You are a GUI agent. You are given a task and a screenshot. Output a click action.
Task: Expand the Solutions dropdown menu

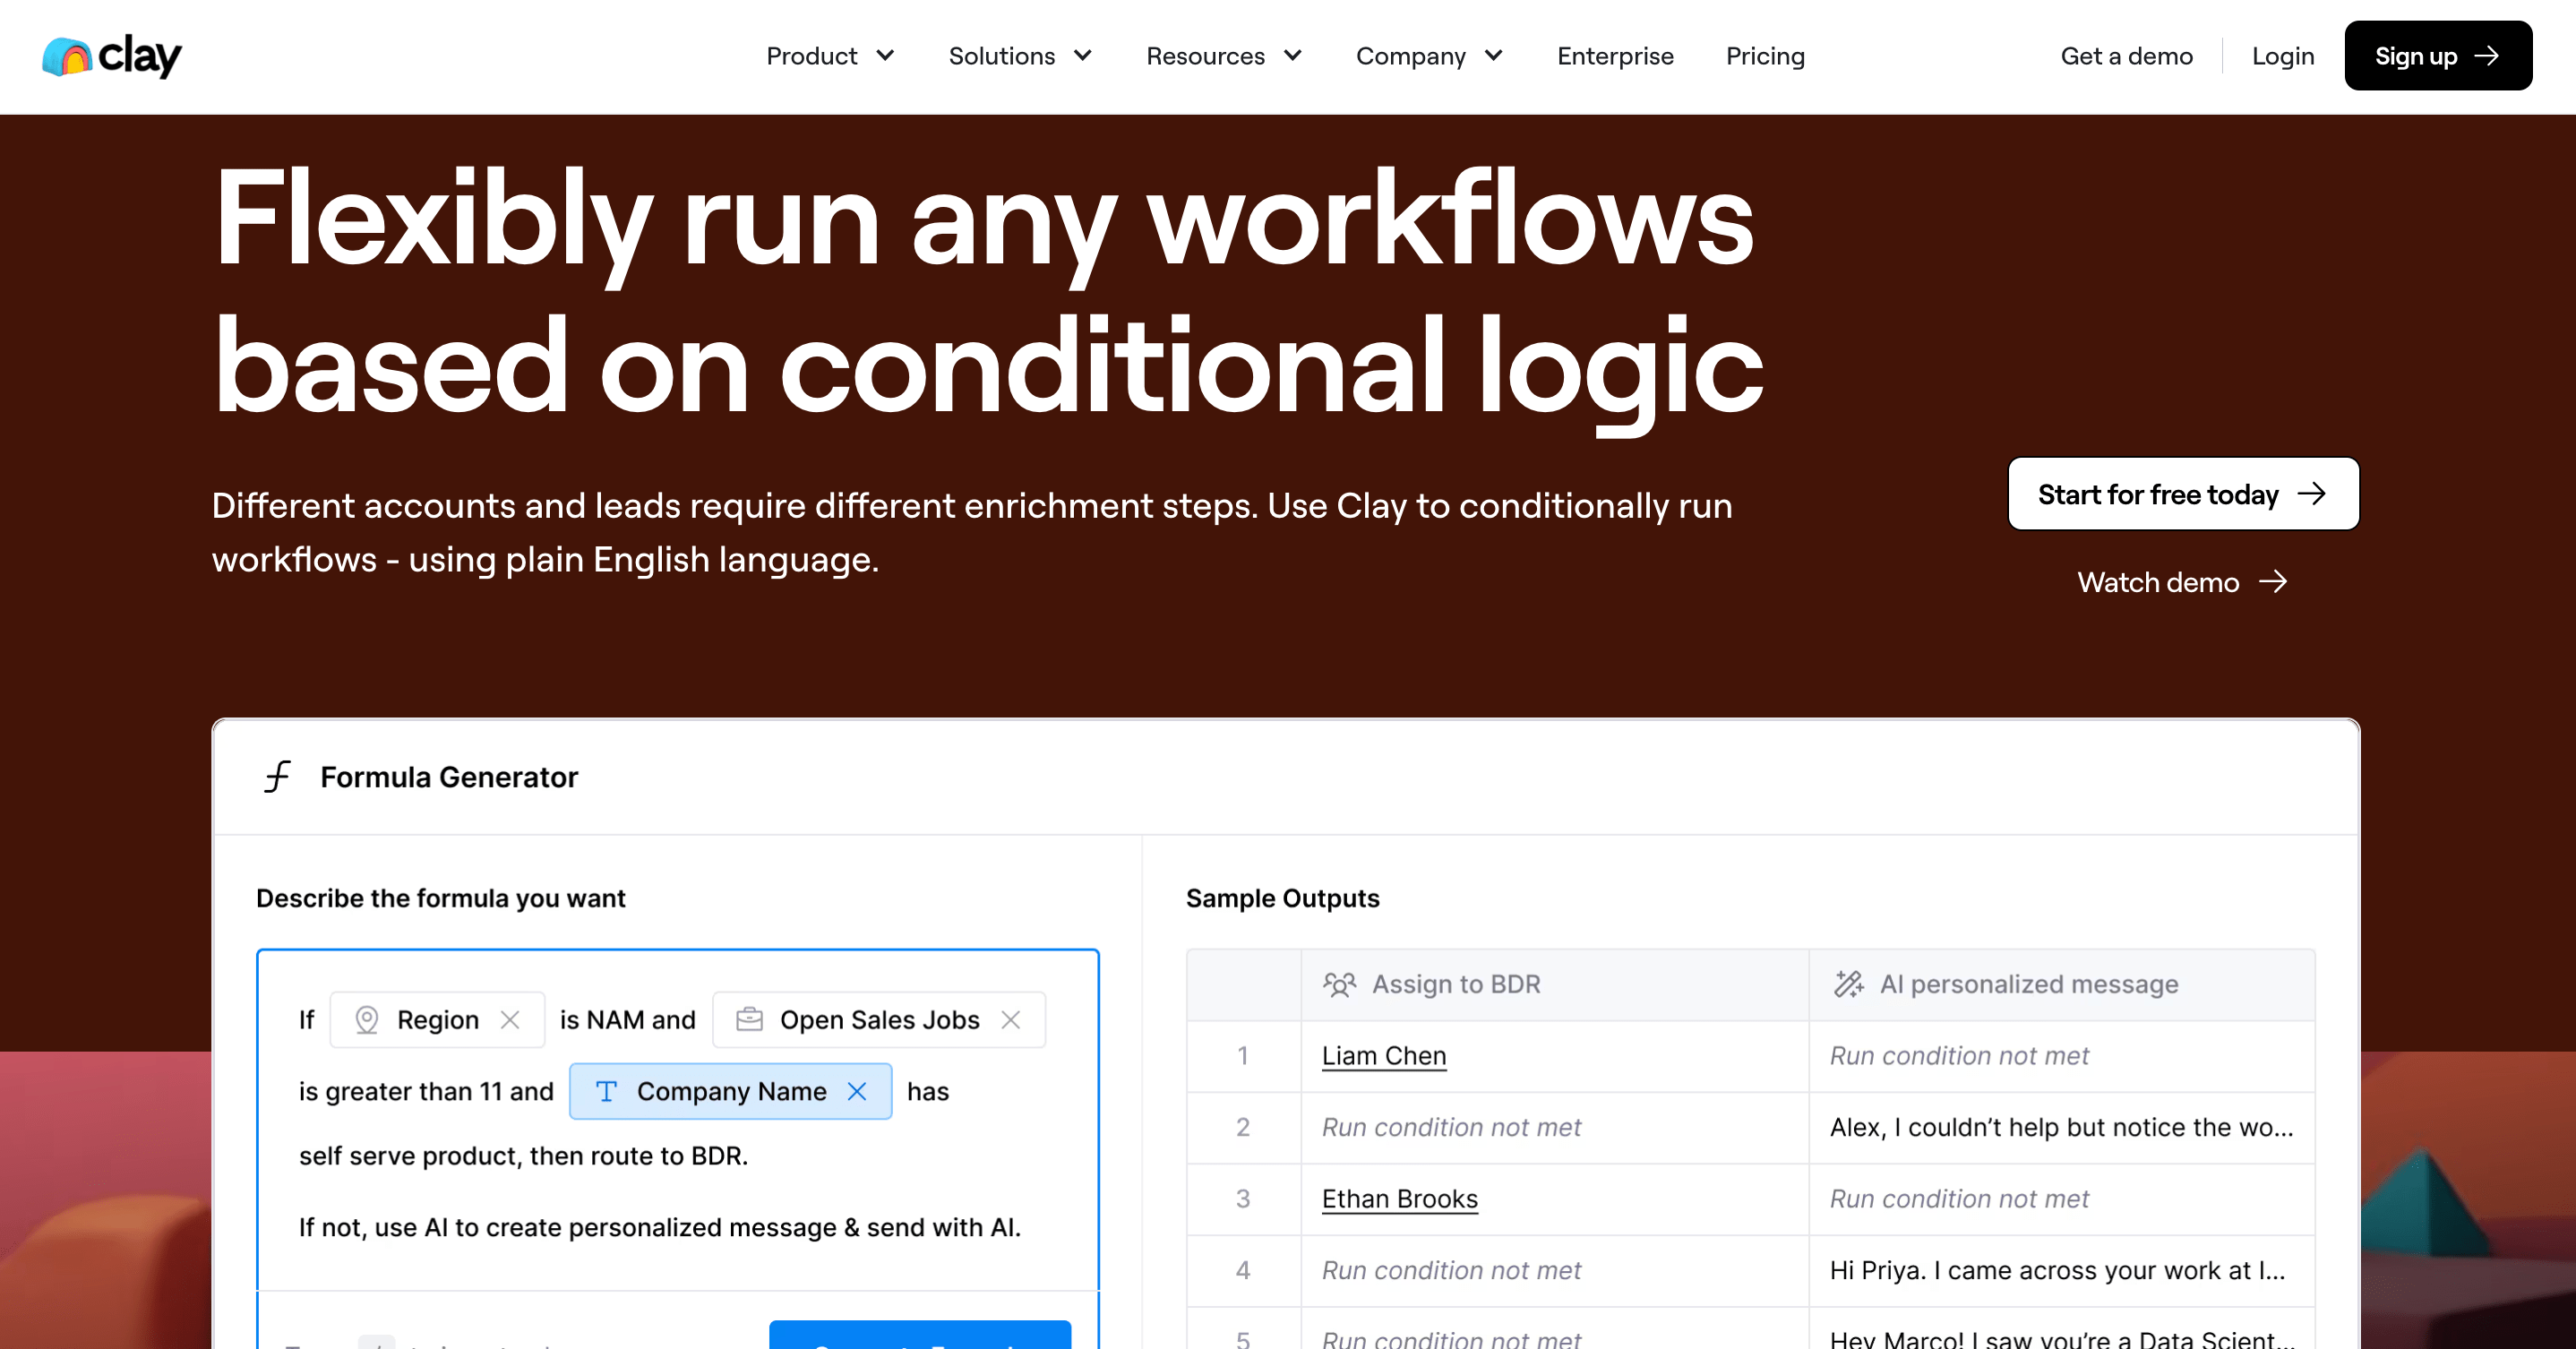point(1020,56)
